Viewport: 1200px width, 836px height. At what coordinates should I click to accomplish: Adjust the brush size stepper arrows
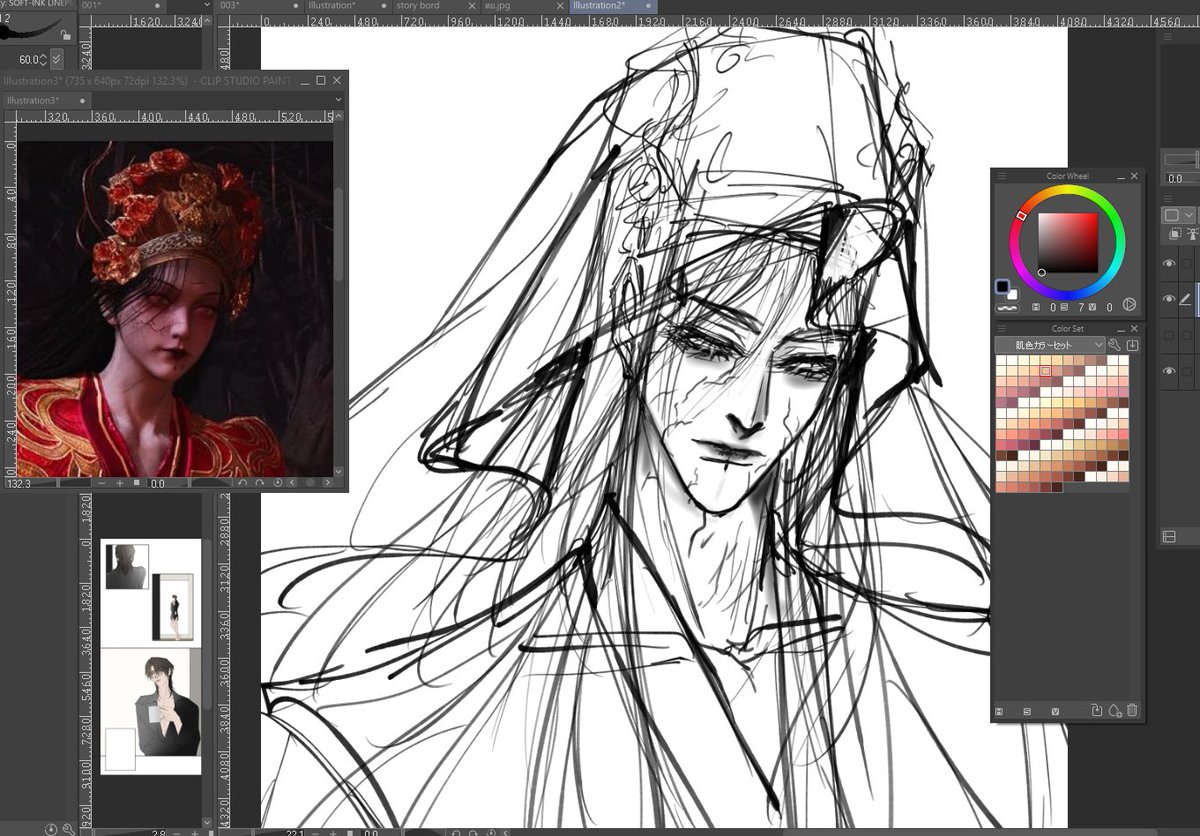[43, 60]
